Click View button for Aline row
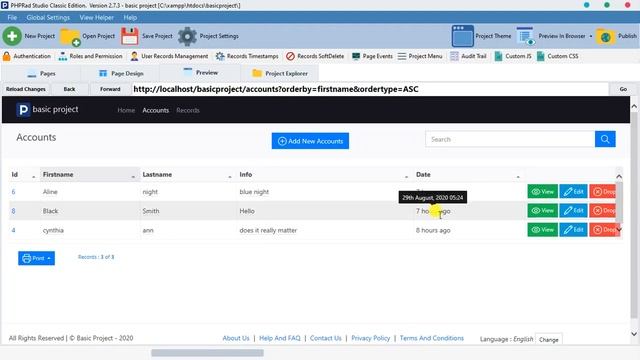The width and height of the screenshot is (640, 360). tap(542, 191)
